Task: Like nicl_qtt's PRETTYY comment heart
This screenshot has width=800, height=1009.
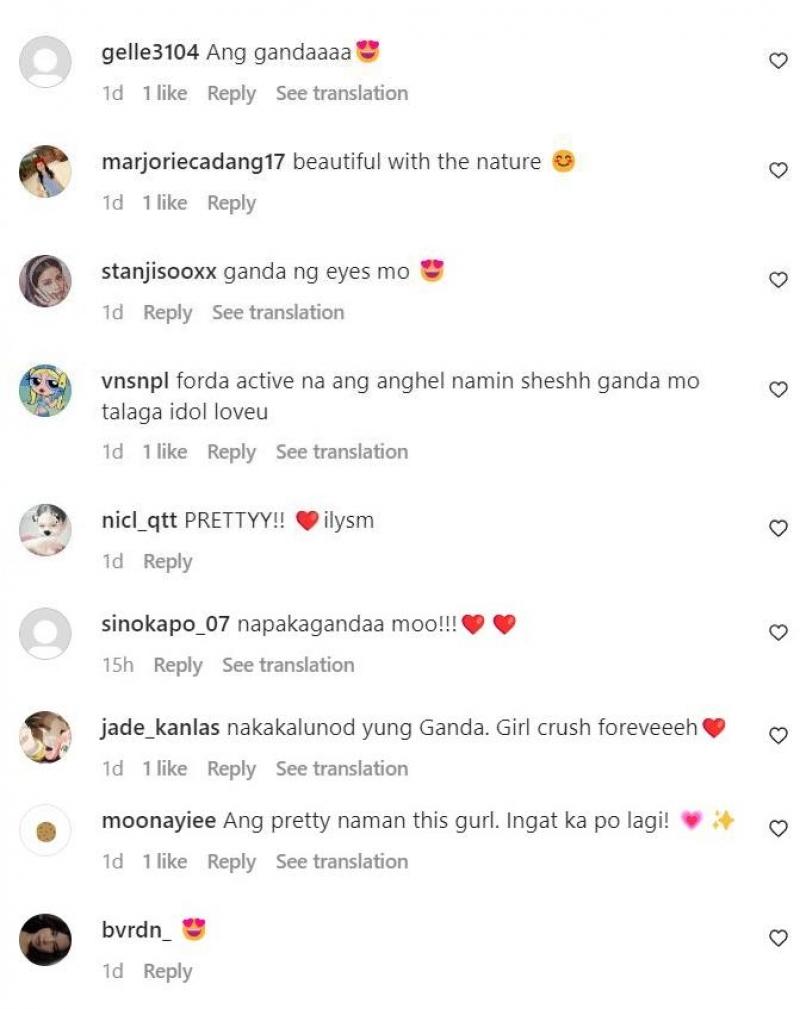Action: coord(778,528)
